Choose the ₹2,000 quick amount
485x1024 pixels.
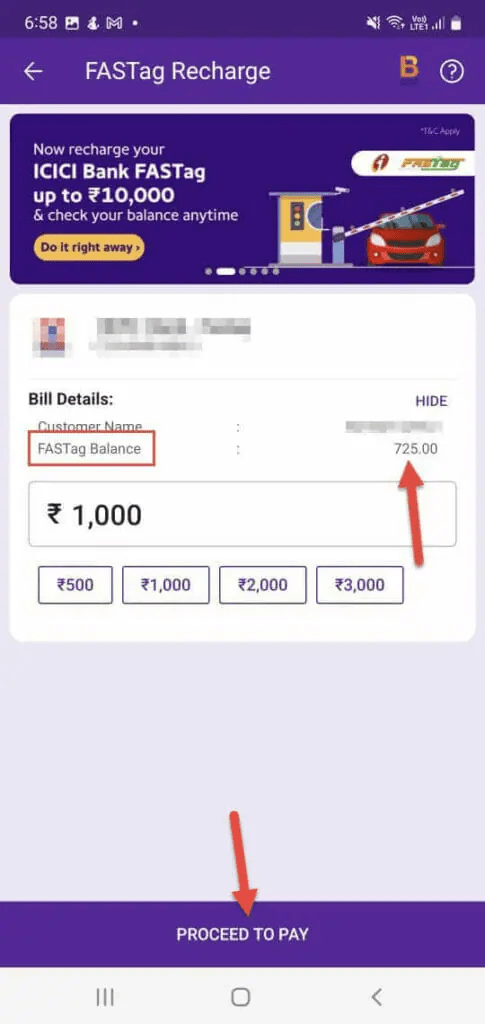click(x=262, y=584)
